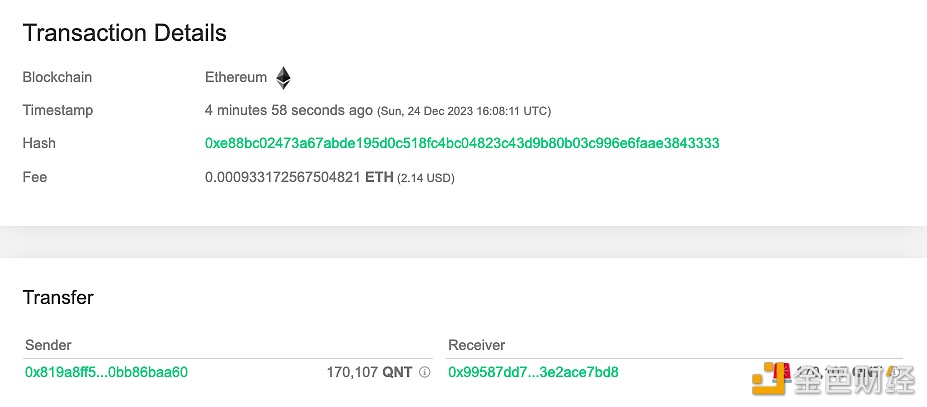Screen dimensions: 927x407
Task: Click the Sender column header
Action: 48,345
